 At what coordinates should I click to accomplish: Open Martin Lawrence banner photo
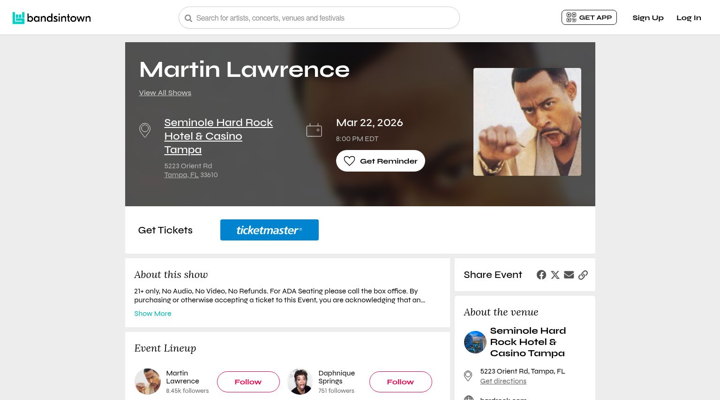(527, 122)
